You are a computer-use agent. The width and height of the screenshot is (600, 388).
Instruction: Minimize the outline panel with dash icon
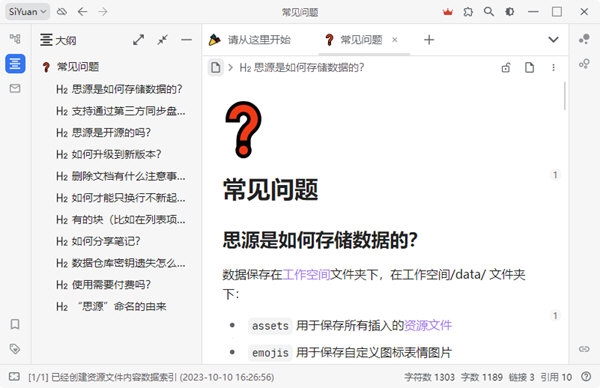tap(186, 40)
